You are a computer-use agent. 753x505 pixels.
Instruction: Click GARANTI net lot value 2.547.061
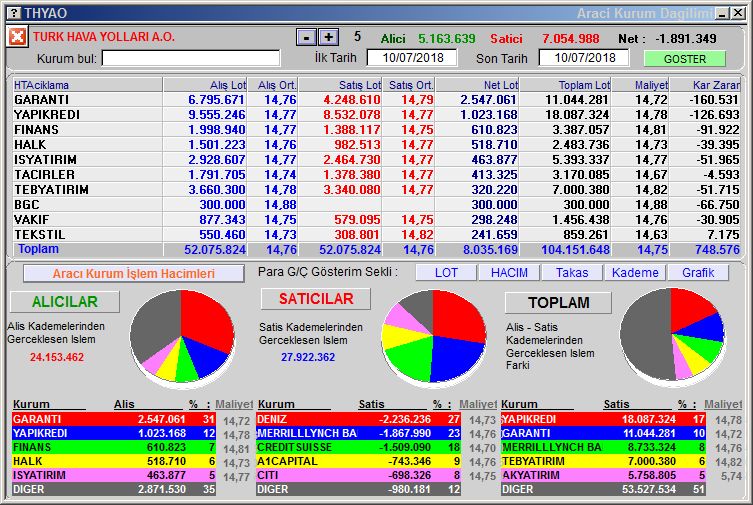(488, 100)
